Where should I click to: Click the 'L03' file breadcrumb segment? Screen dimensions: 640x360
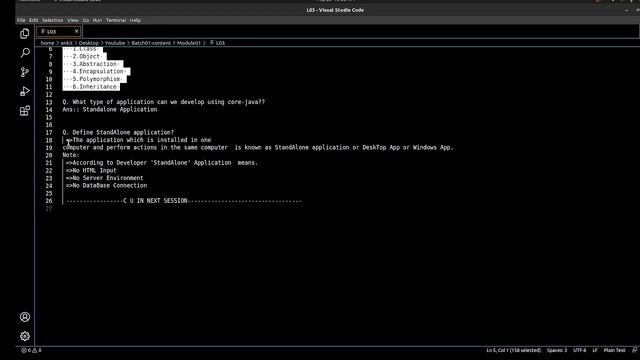pos(218,43)
